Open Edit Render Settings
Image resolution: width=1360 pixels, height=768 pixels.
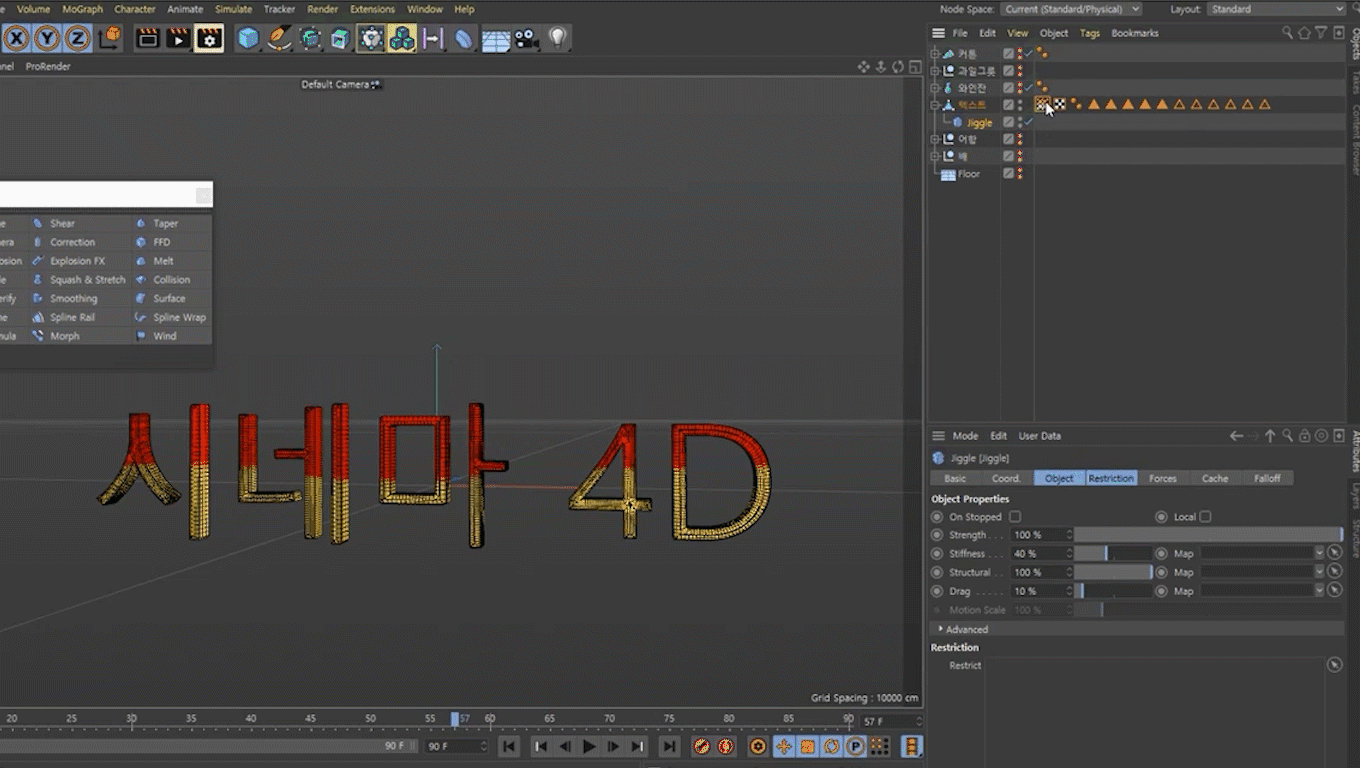[x=209, y=39]
